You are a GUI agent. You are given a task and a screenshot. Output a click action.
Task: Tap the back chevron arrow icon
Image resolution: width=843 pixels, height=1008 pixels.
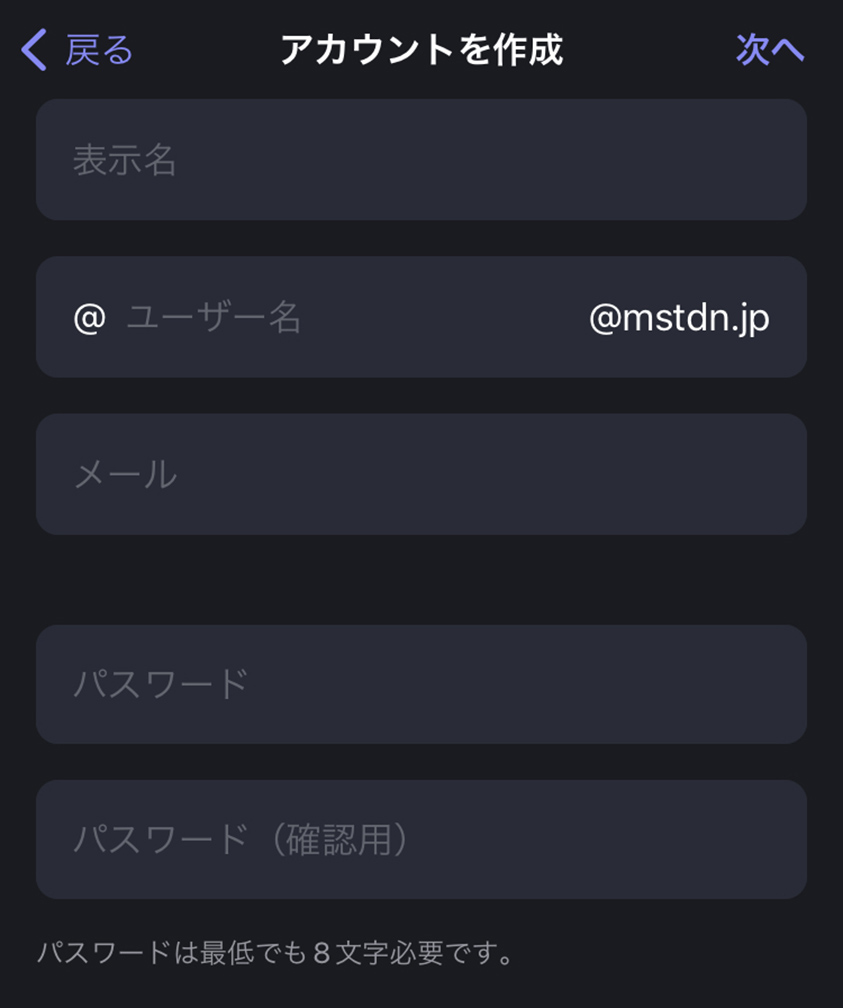pos(33,50)
